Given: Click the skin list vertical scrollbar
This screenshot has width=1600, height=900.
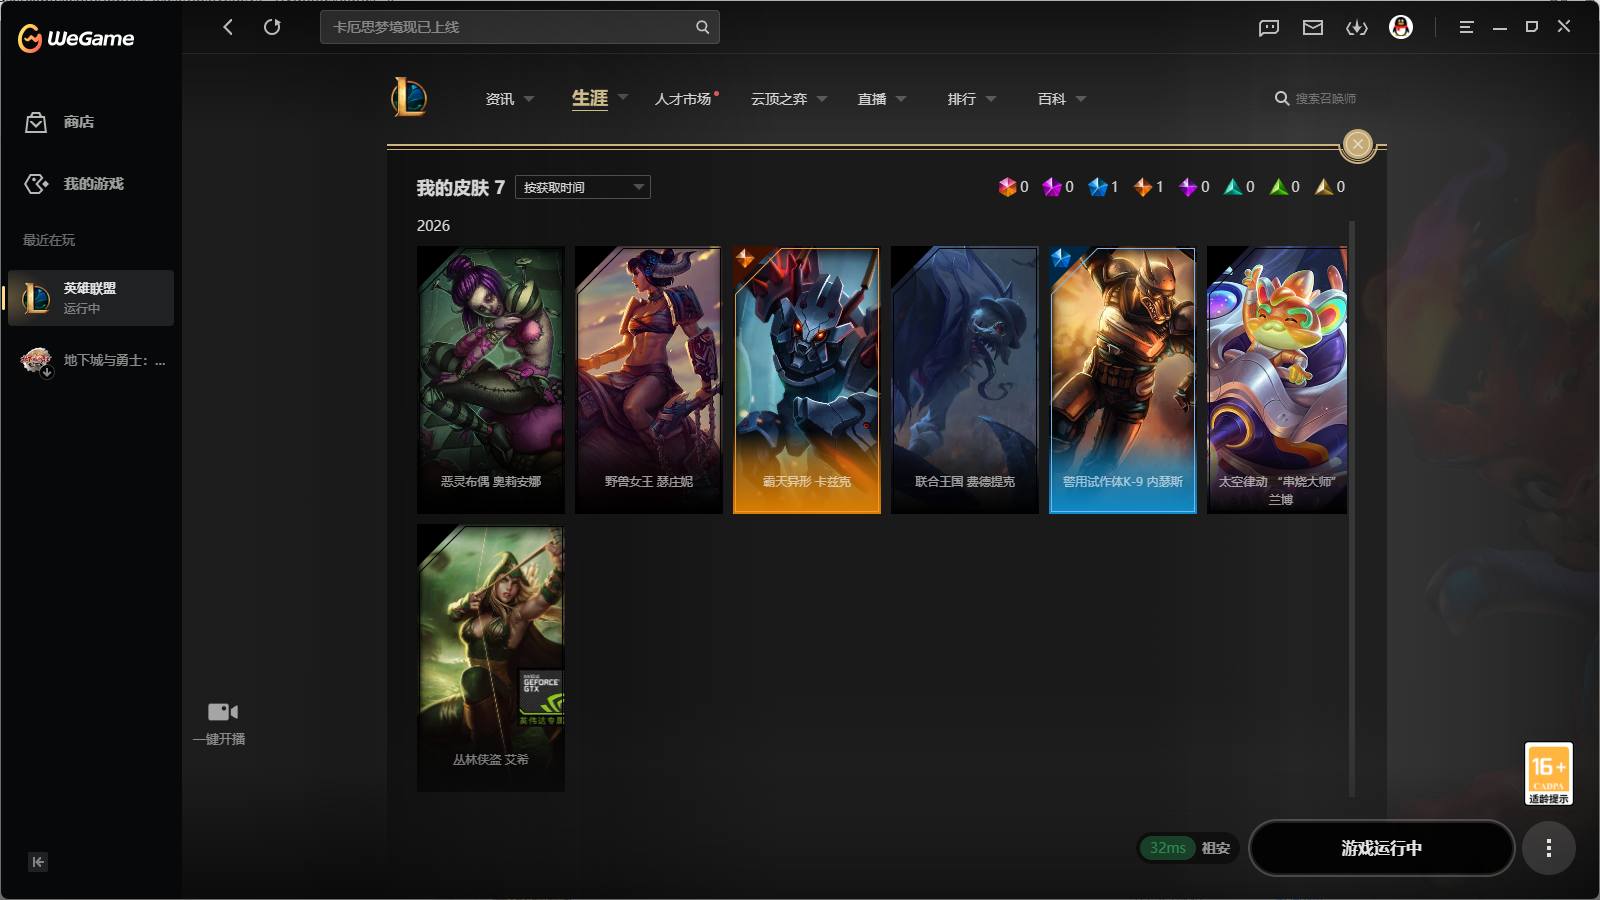Looking at the screenshot, I should (x=1352, y=509).
